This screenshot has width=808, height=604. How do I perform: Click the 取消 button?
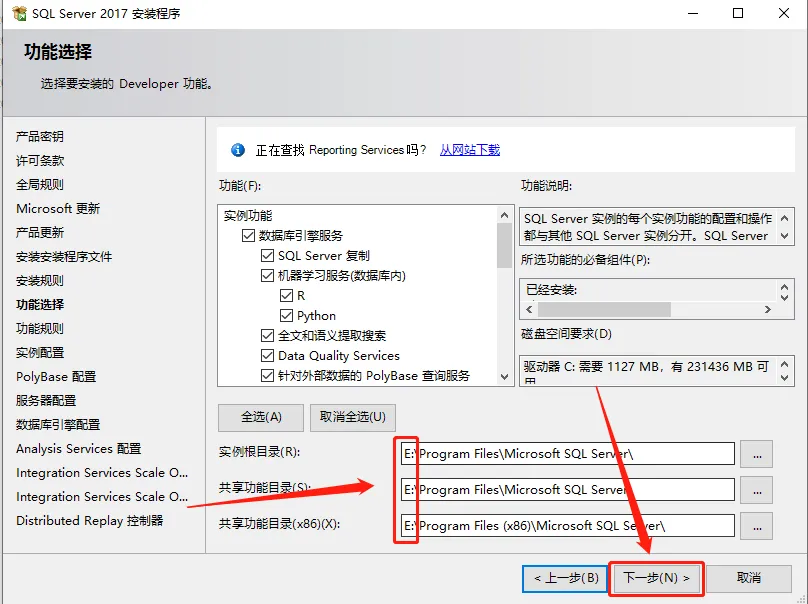pos(749,578)
